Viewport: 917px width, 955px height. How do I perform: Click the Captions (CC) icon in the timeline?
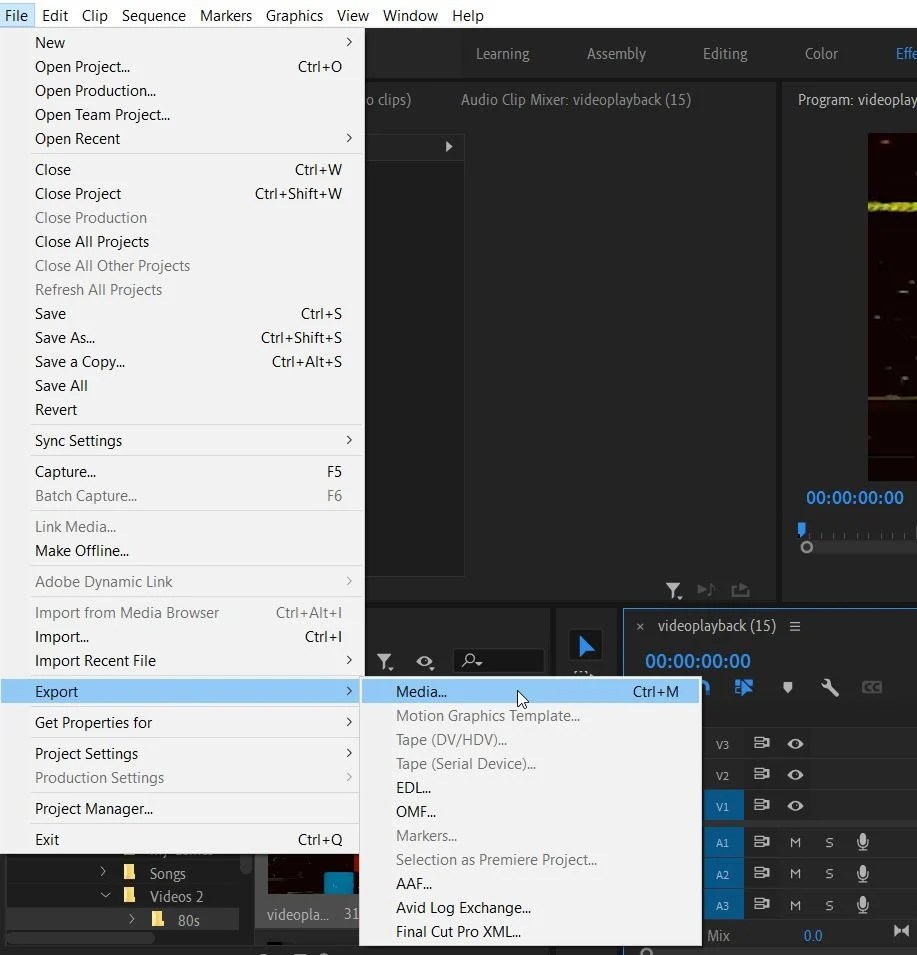pos(871,687)
